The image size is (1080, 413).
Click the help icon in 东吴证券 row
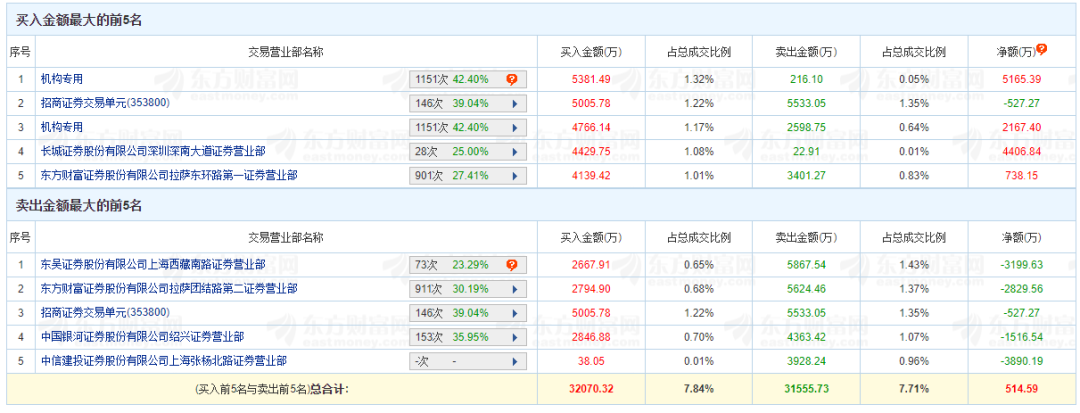pos(512,264)
